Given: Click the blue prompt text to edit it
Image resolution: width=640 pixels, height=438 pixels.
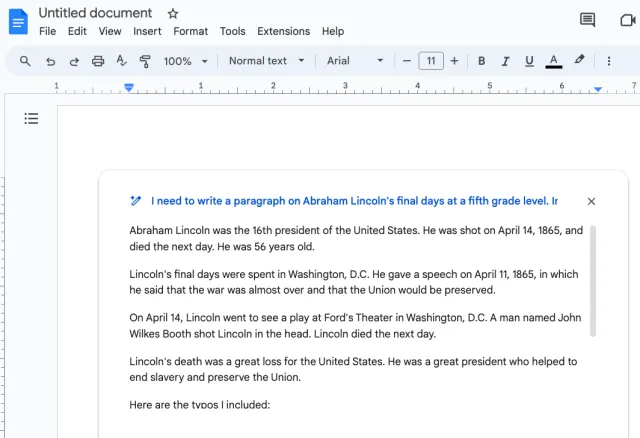Looking at the screenshot, I should [x=354, y=201].
